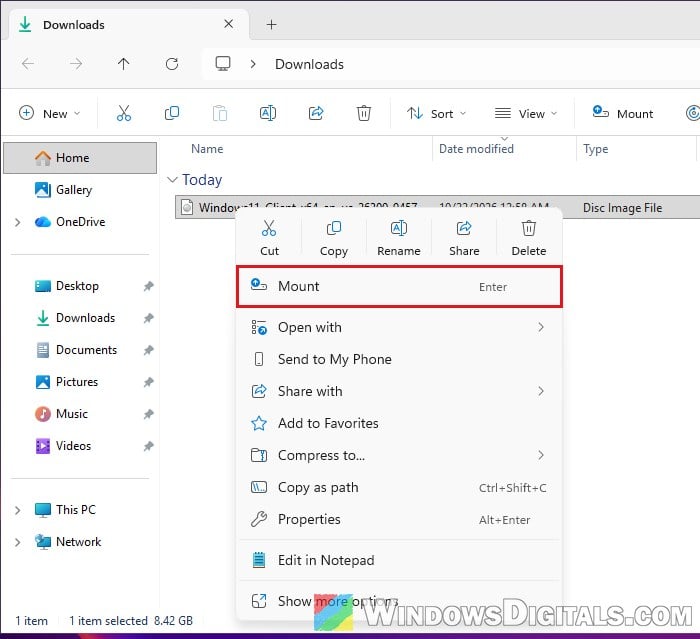This screenshot has width=700, height=639.
Task: Click Mount button in toolbar
Action: click(623, 113)
